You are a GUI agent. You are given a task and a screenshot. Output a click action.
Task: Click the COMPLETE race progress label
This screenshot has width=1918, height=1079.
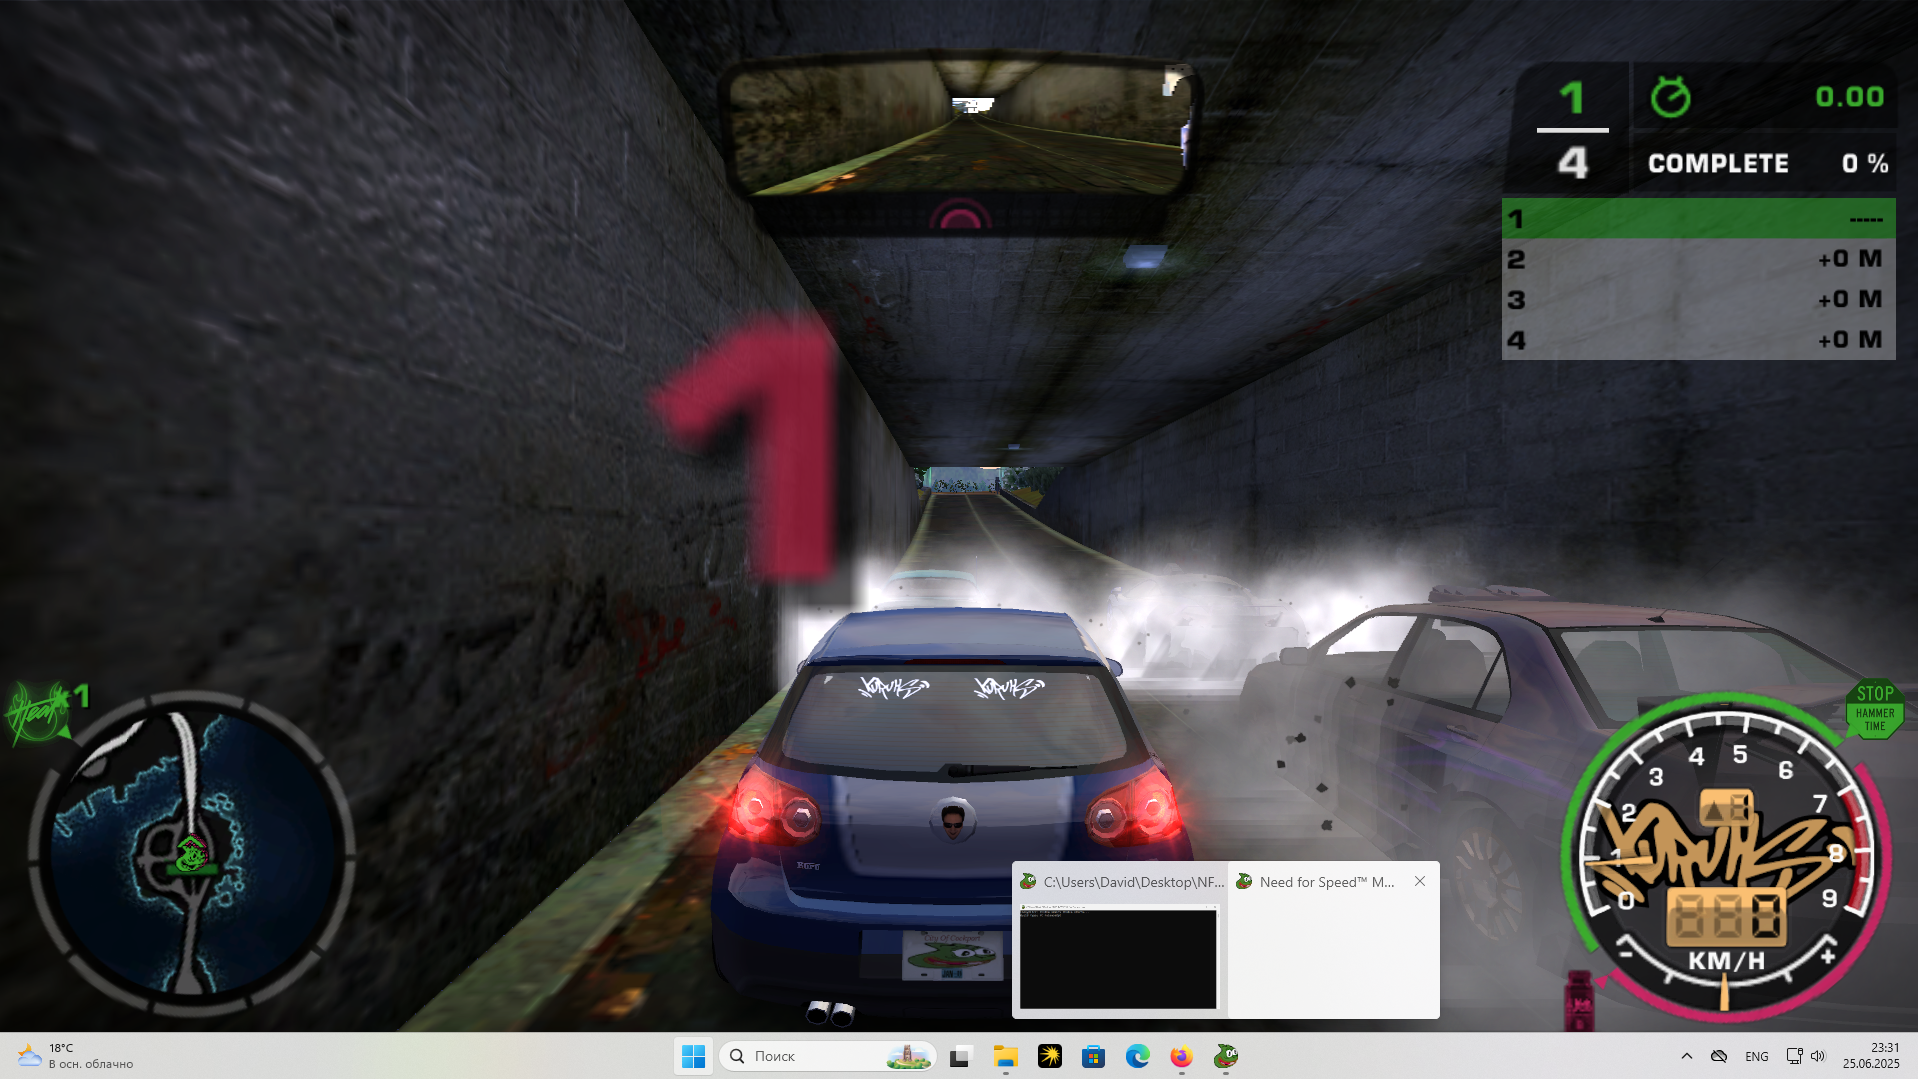(1718, 163)
